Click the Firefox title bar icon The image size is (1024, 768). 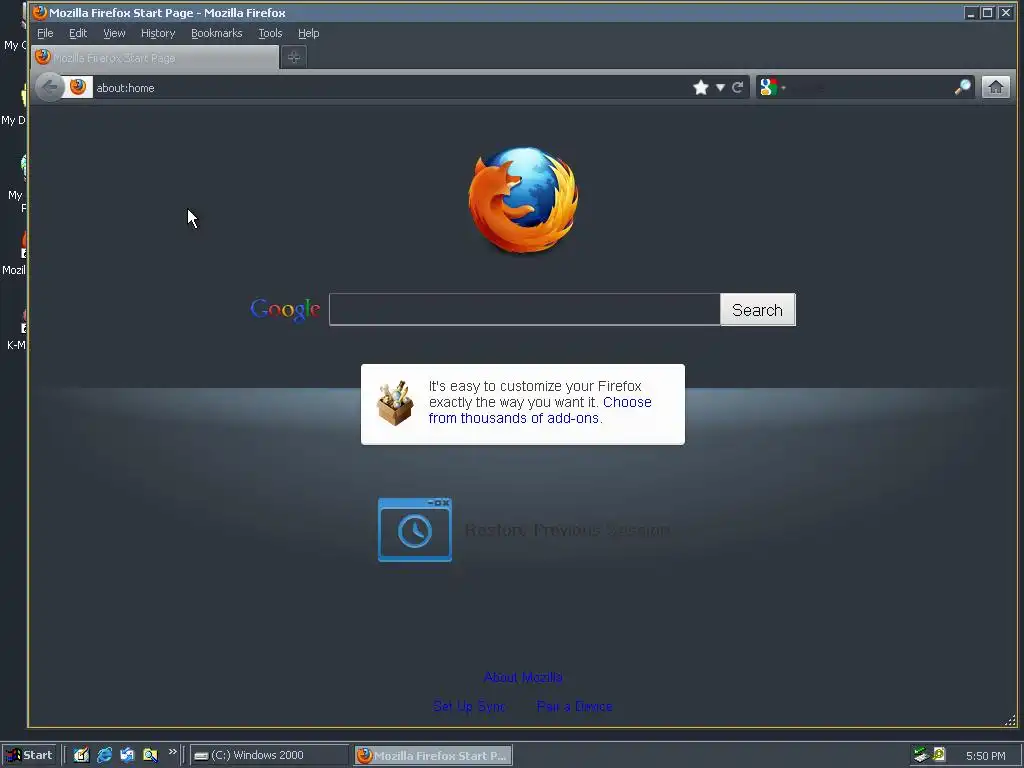click(x=40, y=12)
